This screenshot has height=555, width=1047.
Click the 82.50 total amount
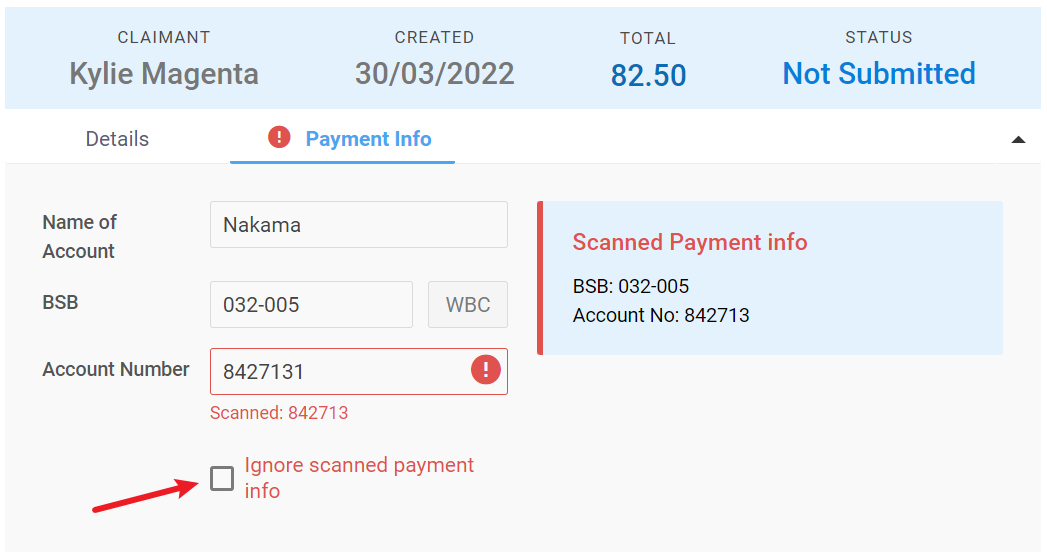click(648, 76)
